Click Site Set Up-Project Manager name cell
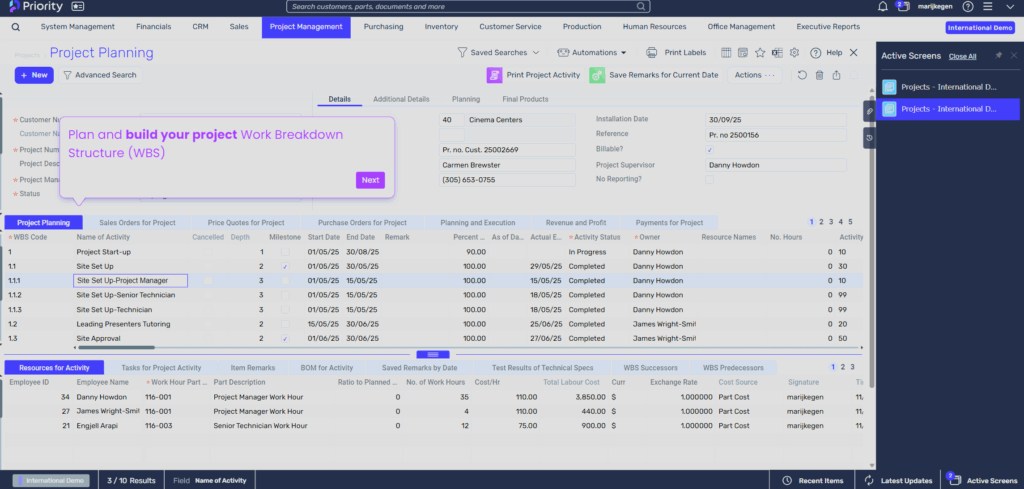This screenshot has width=1024, height=489. pyautogui.click(x=131, y=281)
